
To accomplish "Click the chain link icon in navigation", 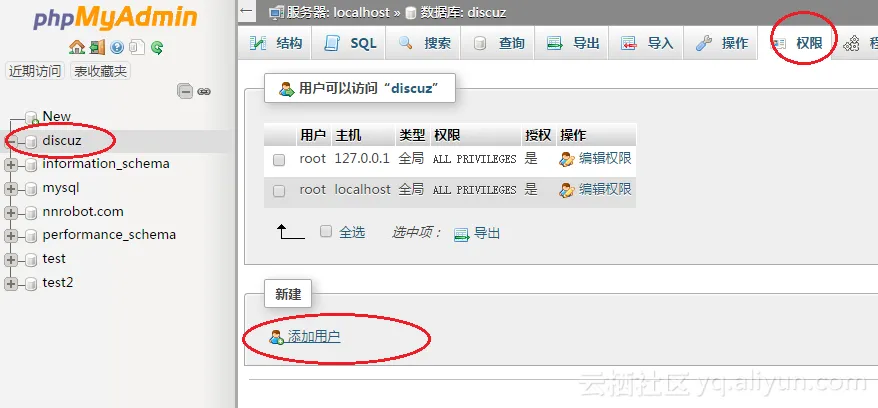I will pos(204,92).
